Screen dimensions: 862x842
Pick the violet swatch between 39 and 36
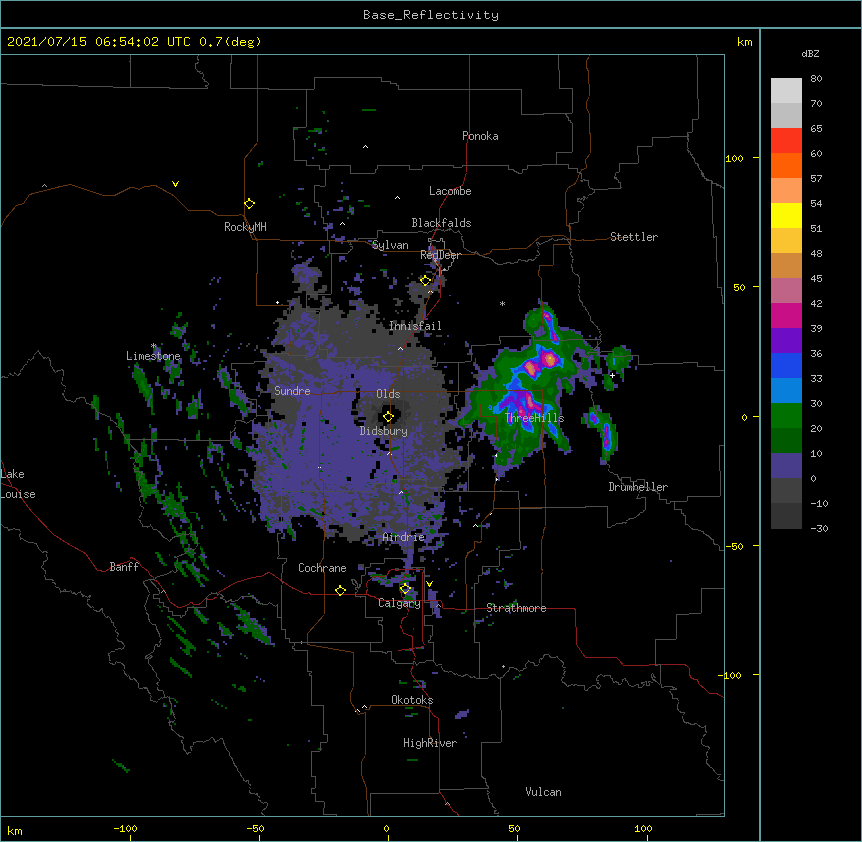point(786,341)
